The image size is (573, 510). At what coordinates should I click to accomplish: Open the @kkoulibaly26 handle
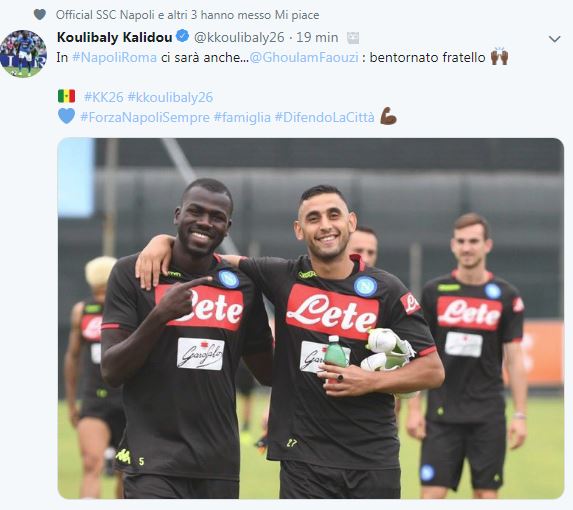[239, 38]
